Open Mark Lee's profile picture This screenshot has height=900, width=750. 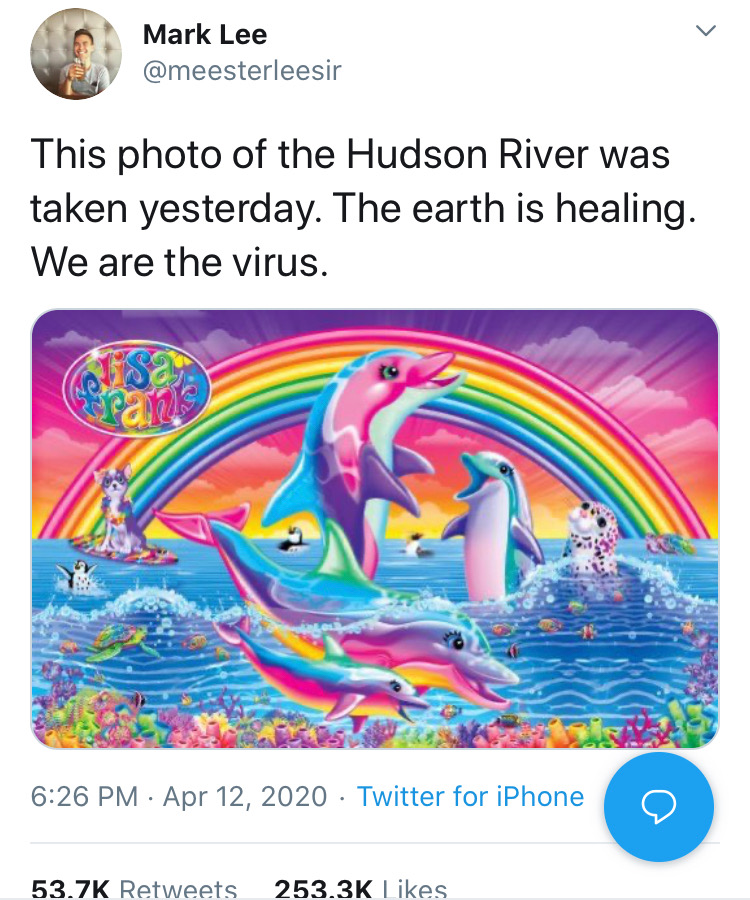tap(76, 54)
